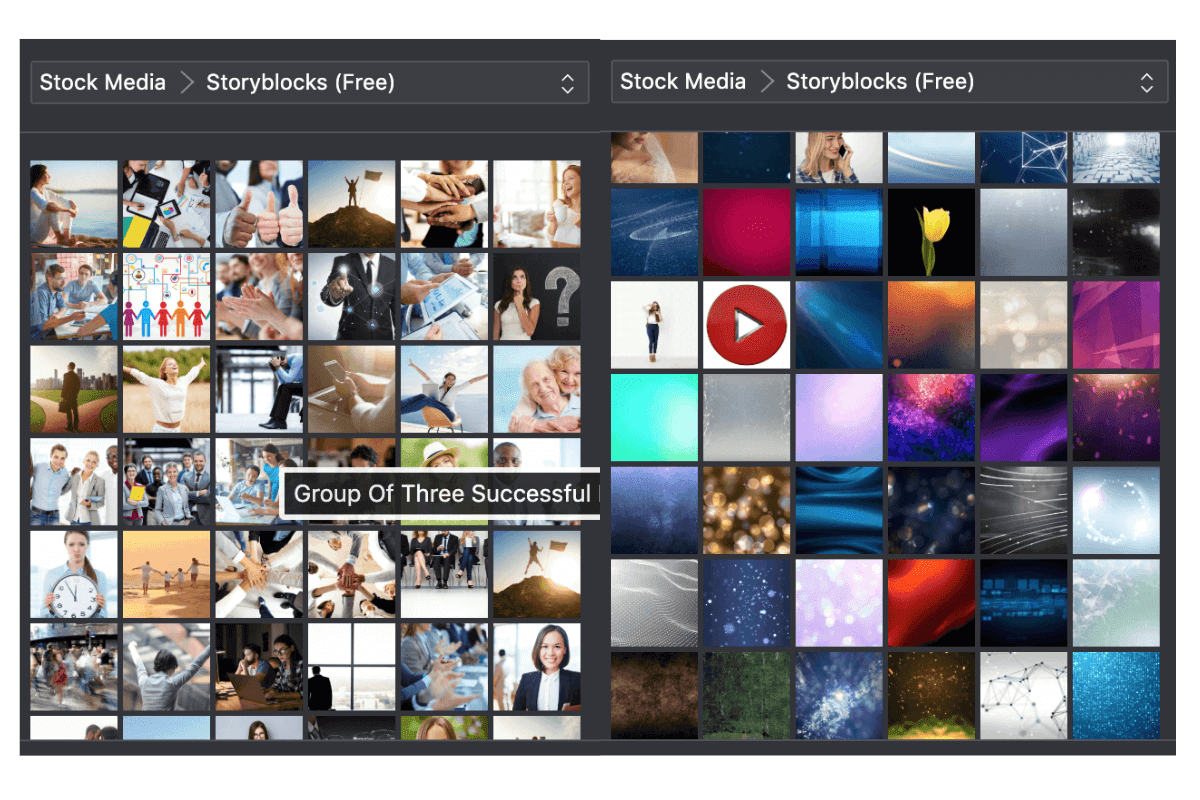Click the up-down chevrons in the right panel header
1200x800 pixels.
pyautogui.click(x=1147, y=82)
